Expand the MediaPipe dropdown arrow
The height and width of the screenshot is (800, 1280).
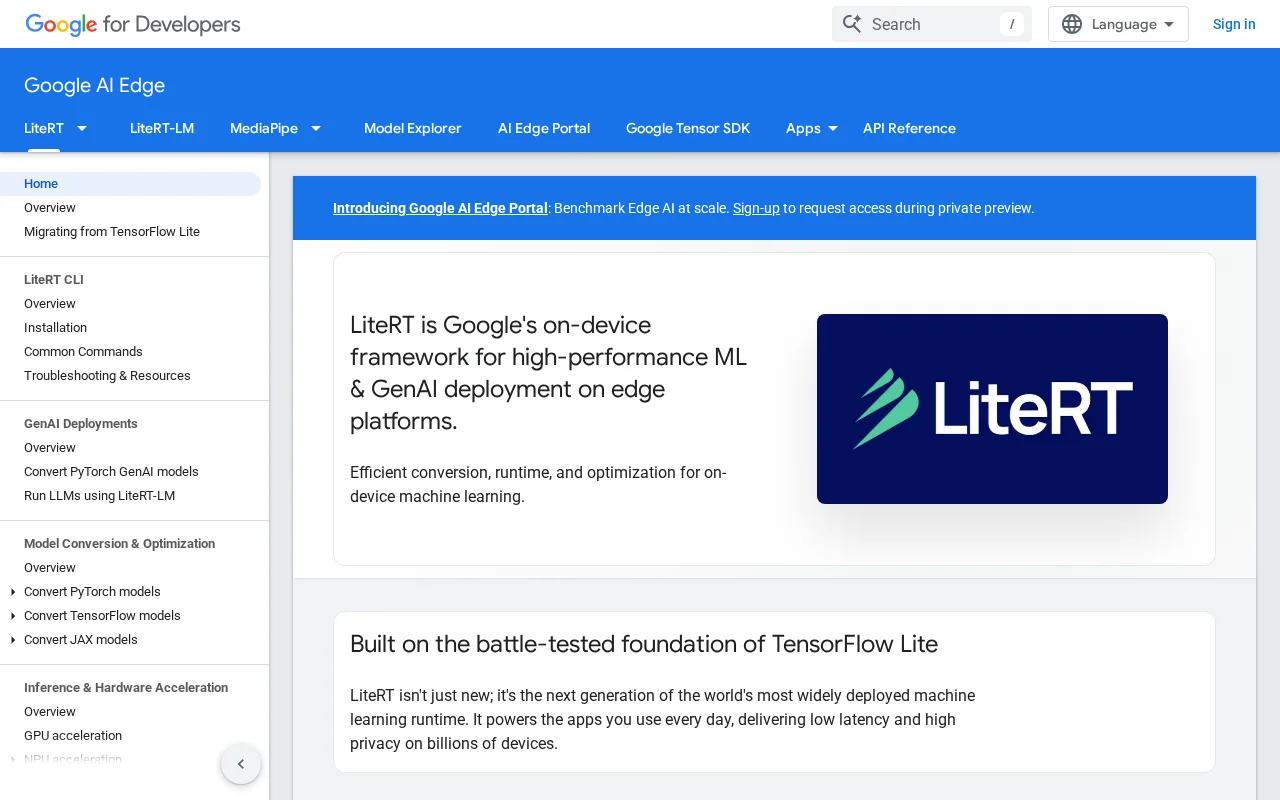[x=316, y=128]
